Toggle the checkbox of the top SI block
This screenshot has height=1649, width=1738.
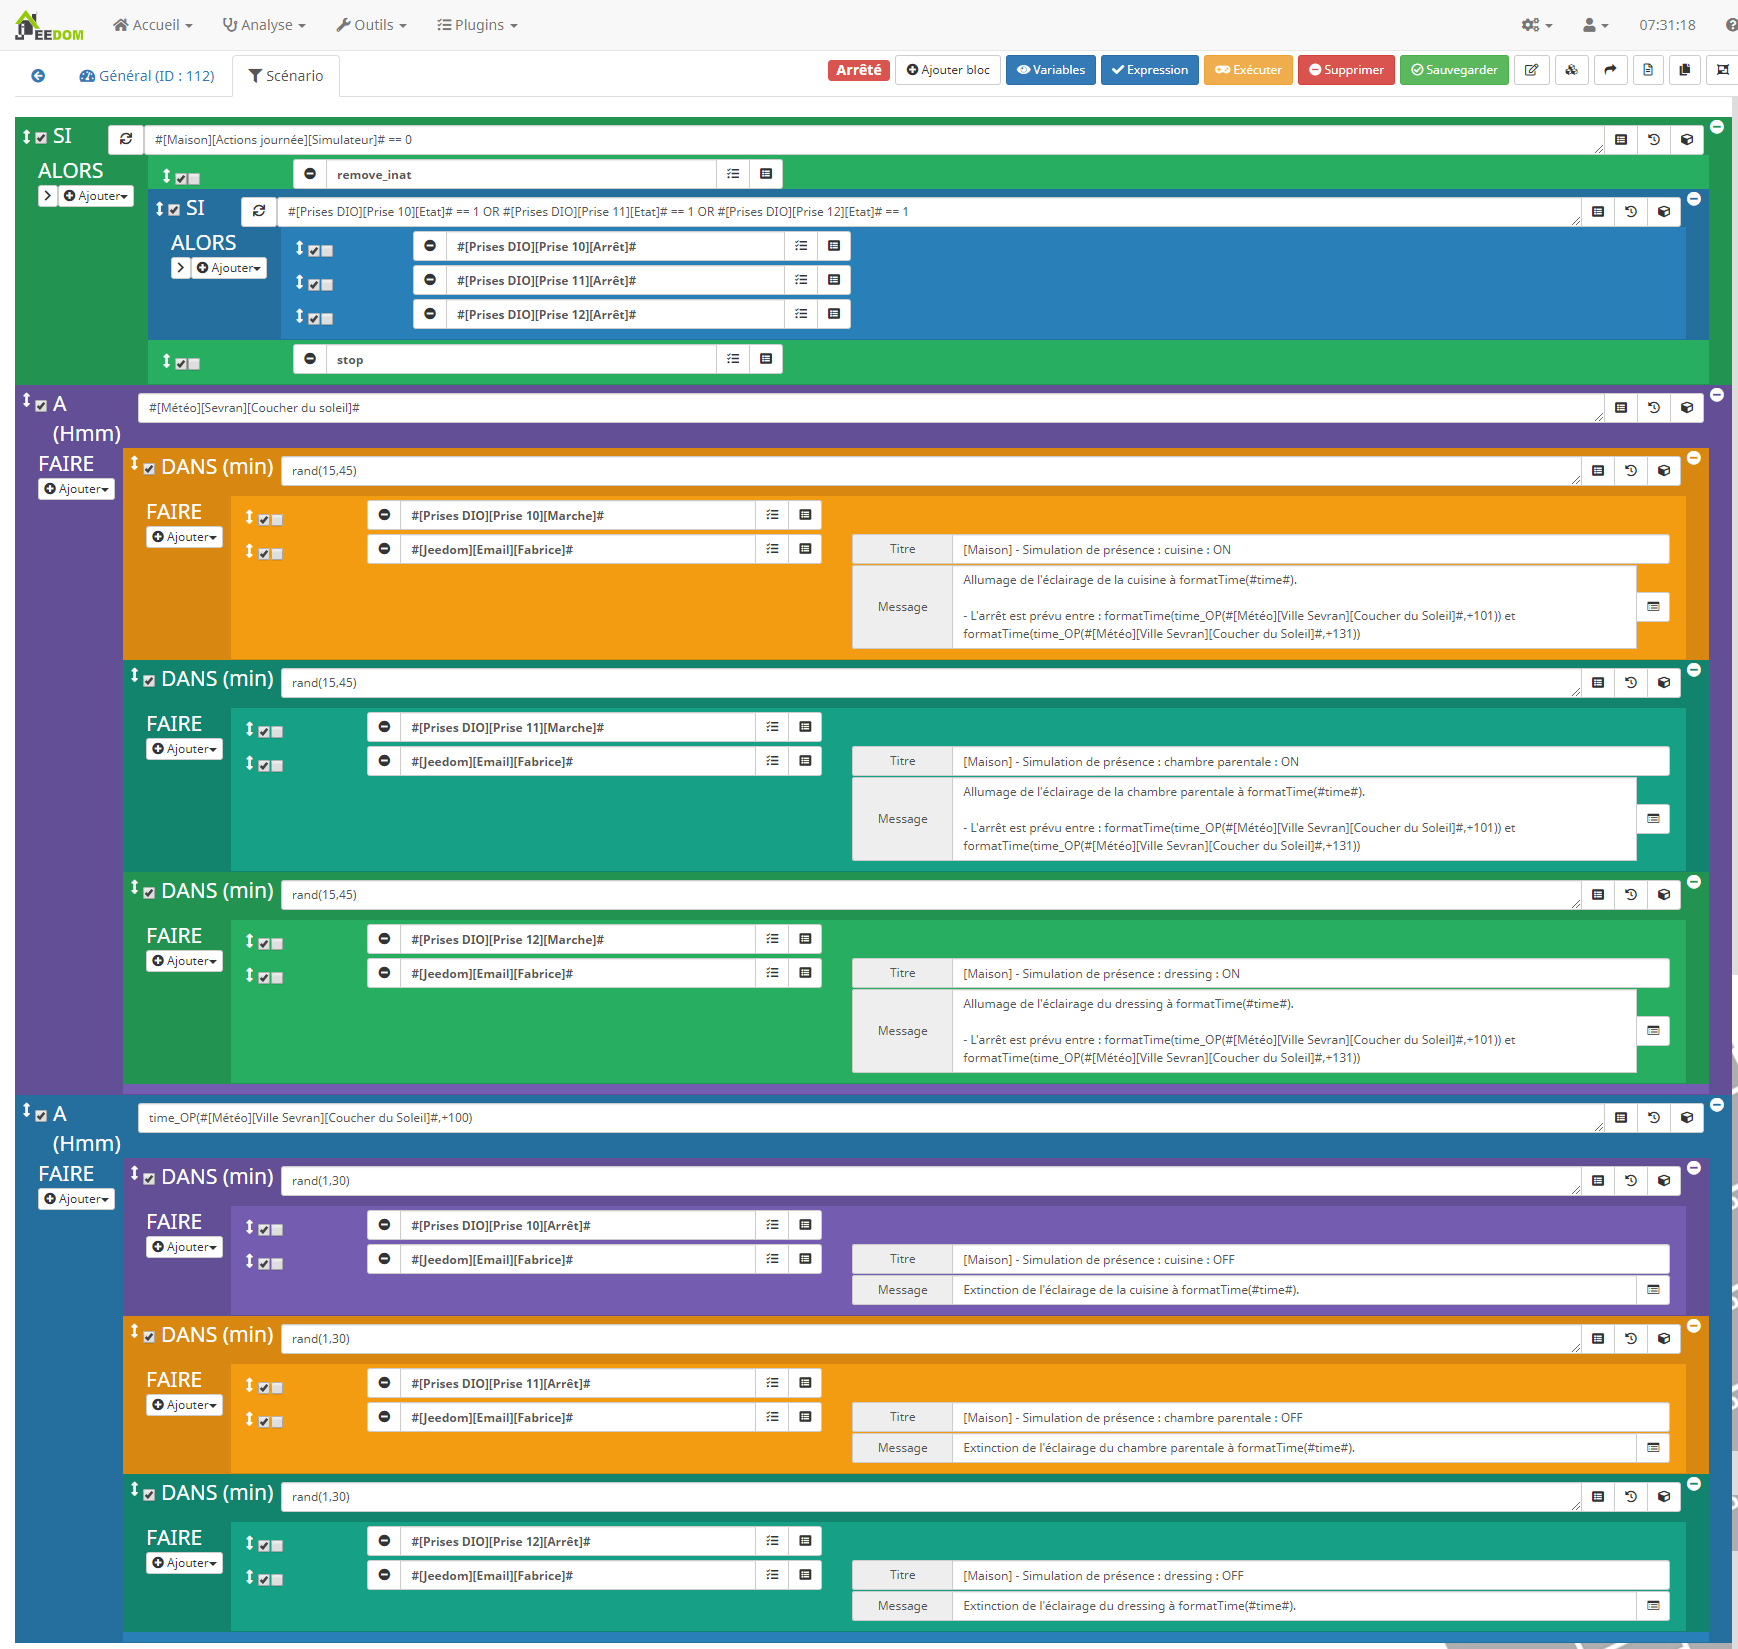click(x=41, y=138)
